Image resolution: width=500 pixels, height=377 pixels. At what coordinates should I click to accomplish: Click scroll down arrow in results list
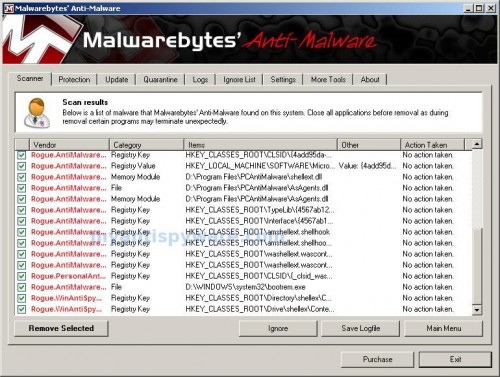[477, 310]
